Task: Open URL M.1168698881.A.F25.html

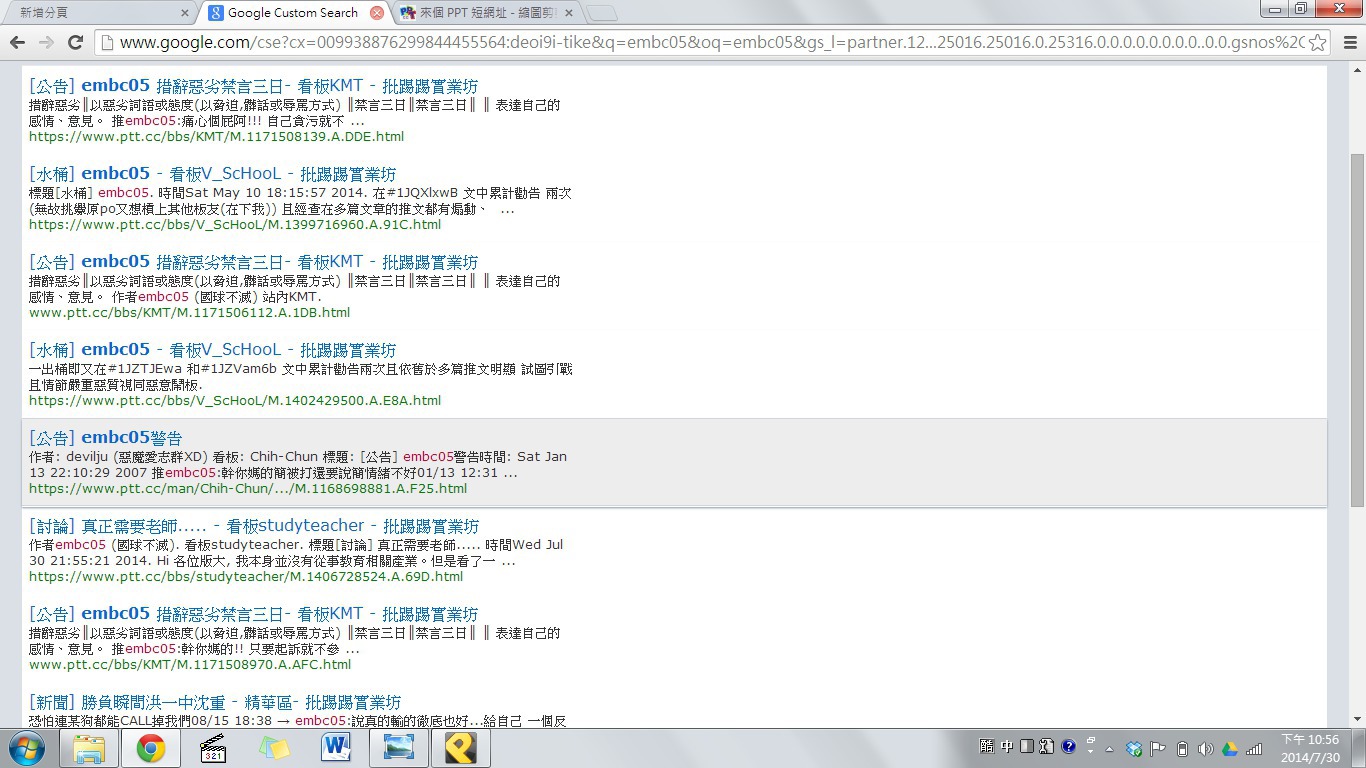Action: click(x=248, y=488)
